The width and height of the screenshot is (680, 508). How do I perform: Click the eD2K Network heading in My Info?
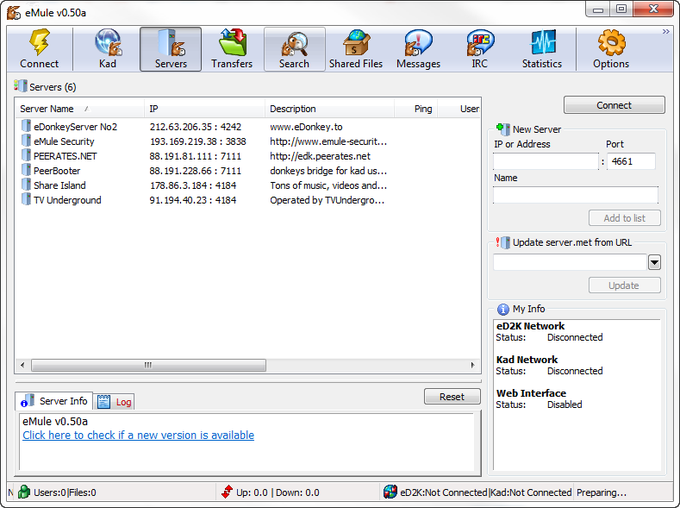point(530,326)
